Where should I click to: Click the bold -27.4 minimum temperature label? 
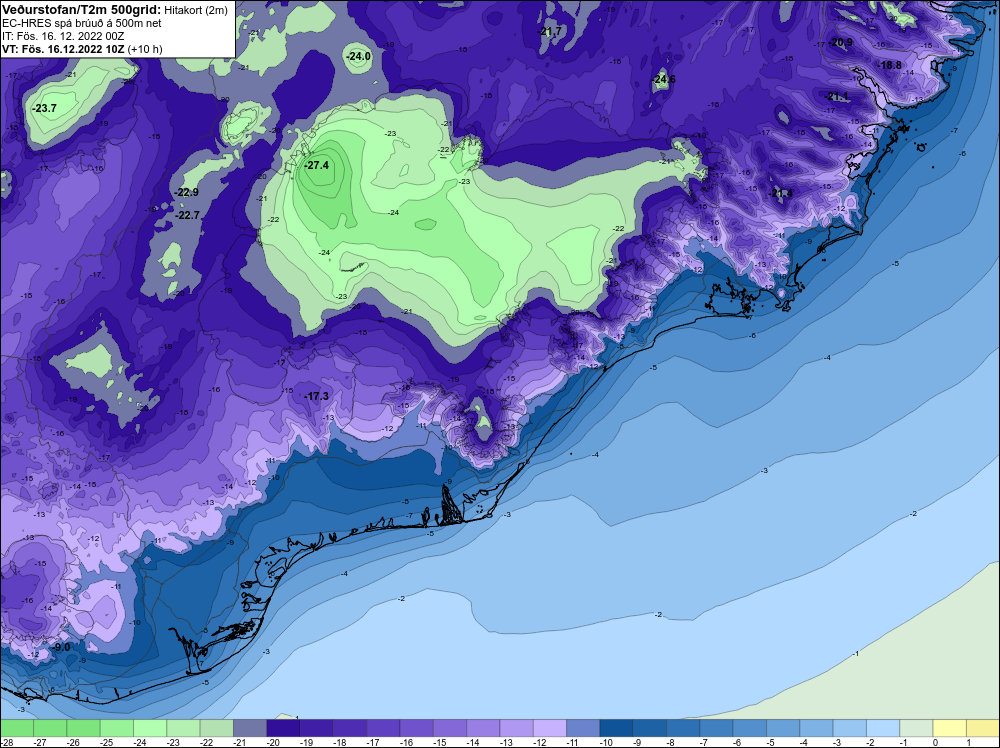[316, 165]
